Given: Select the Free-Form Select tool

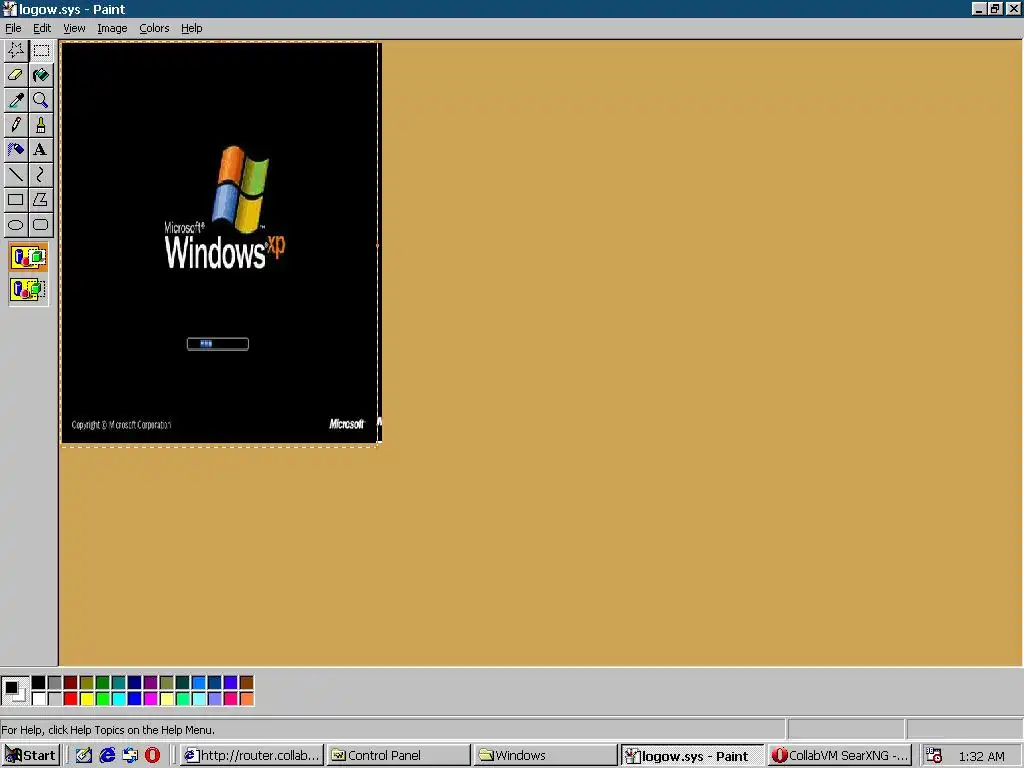Looking at the screenshot, I should pyautogui.click(x=16, y=50).
